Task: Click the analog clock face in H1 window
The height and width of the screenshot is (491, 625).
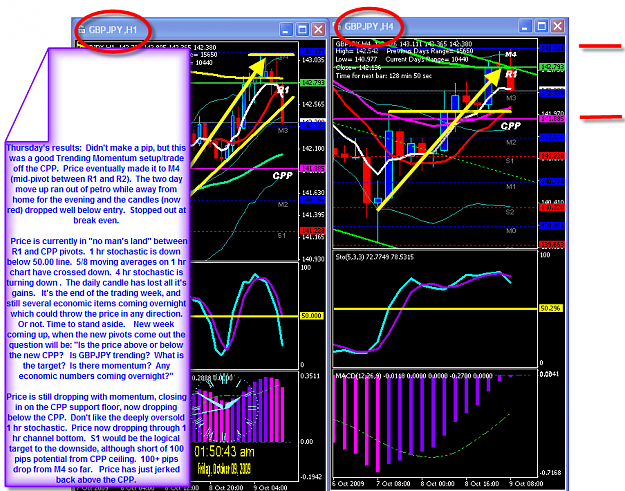Action: click(226, 407)
